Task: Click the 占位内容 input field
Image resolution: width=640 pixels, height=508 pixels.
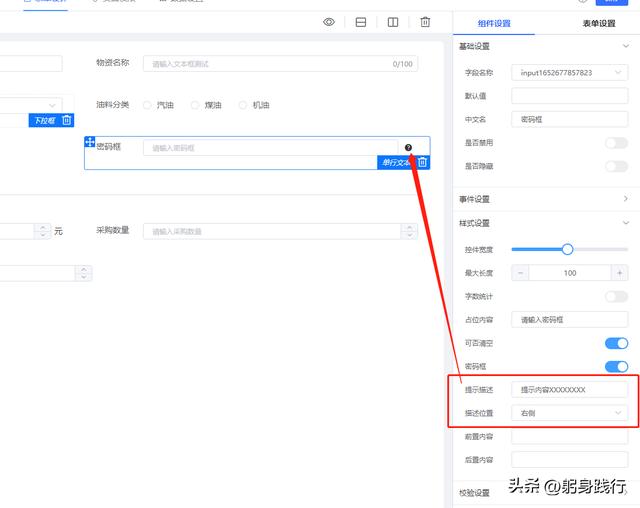Action: click(569, 319)
